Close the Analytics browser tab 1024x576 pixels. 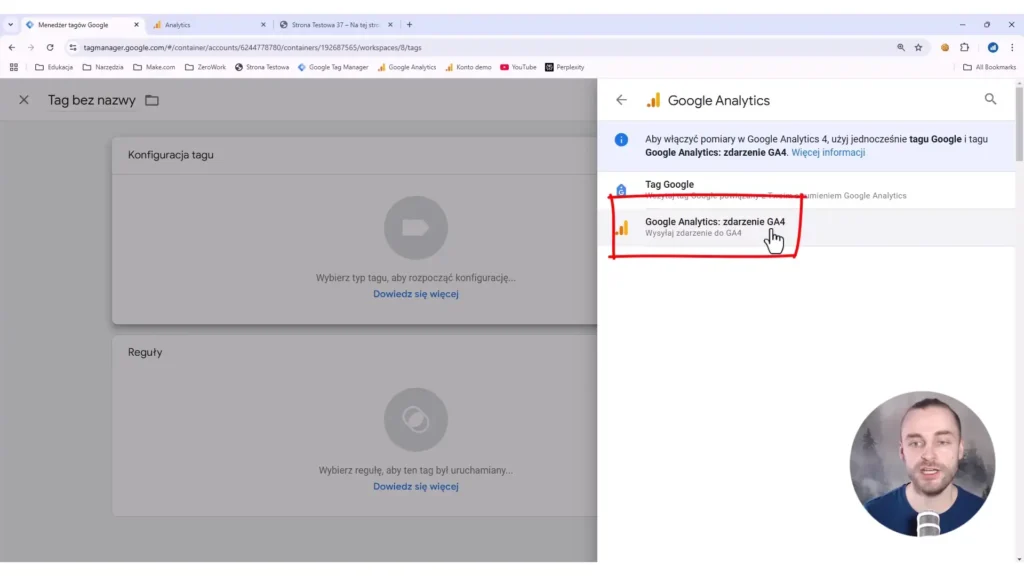point(263,25)
